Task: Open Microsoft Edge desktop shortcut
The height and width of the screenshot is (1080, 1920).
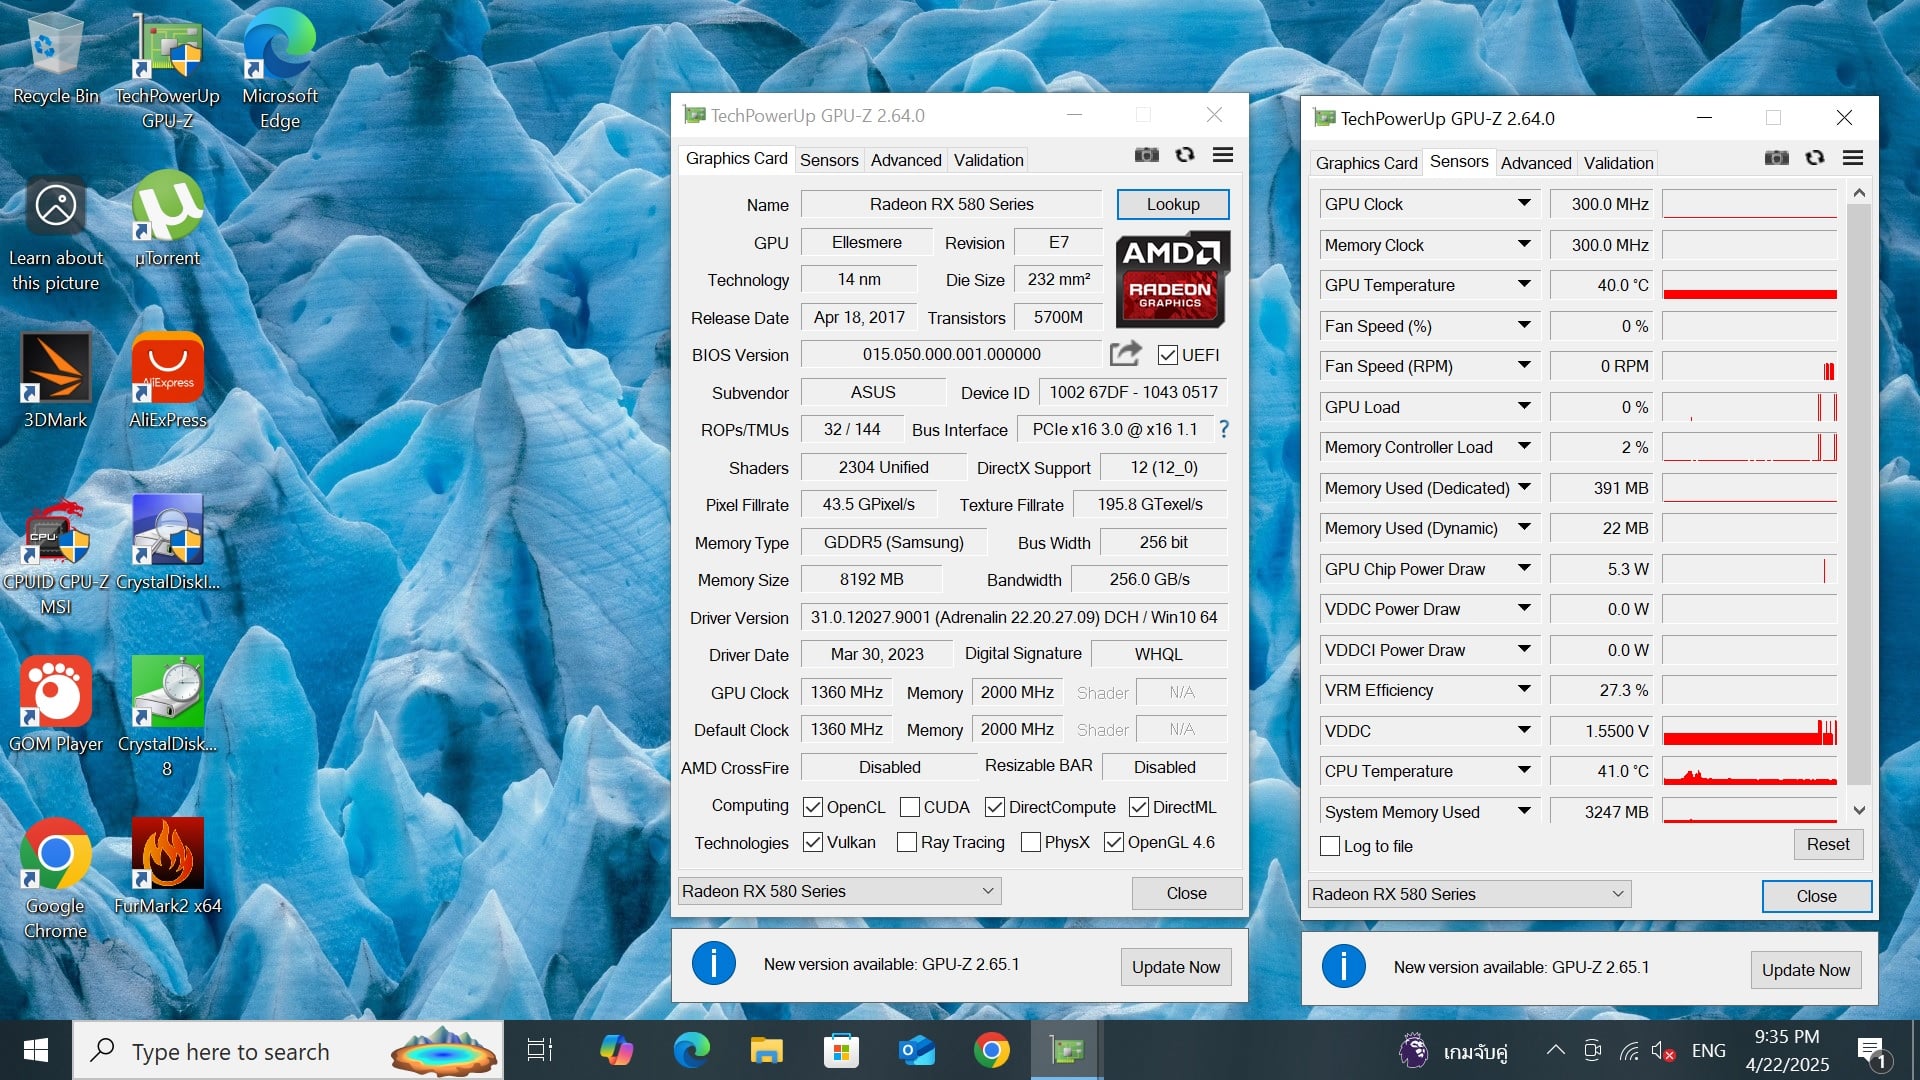Action: point(280,70)
